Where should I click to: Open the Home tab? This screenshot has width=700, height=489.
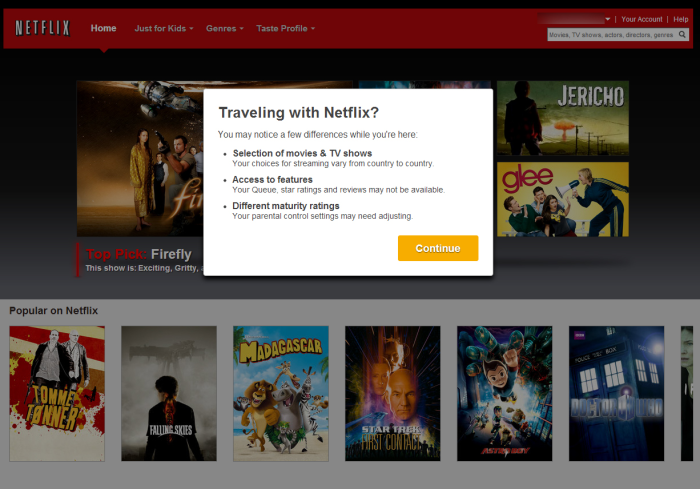[104, 28]
